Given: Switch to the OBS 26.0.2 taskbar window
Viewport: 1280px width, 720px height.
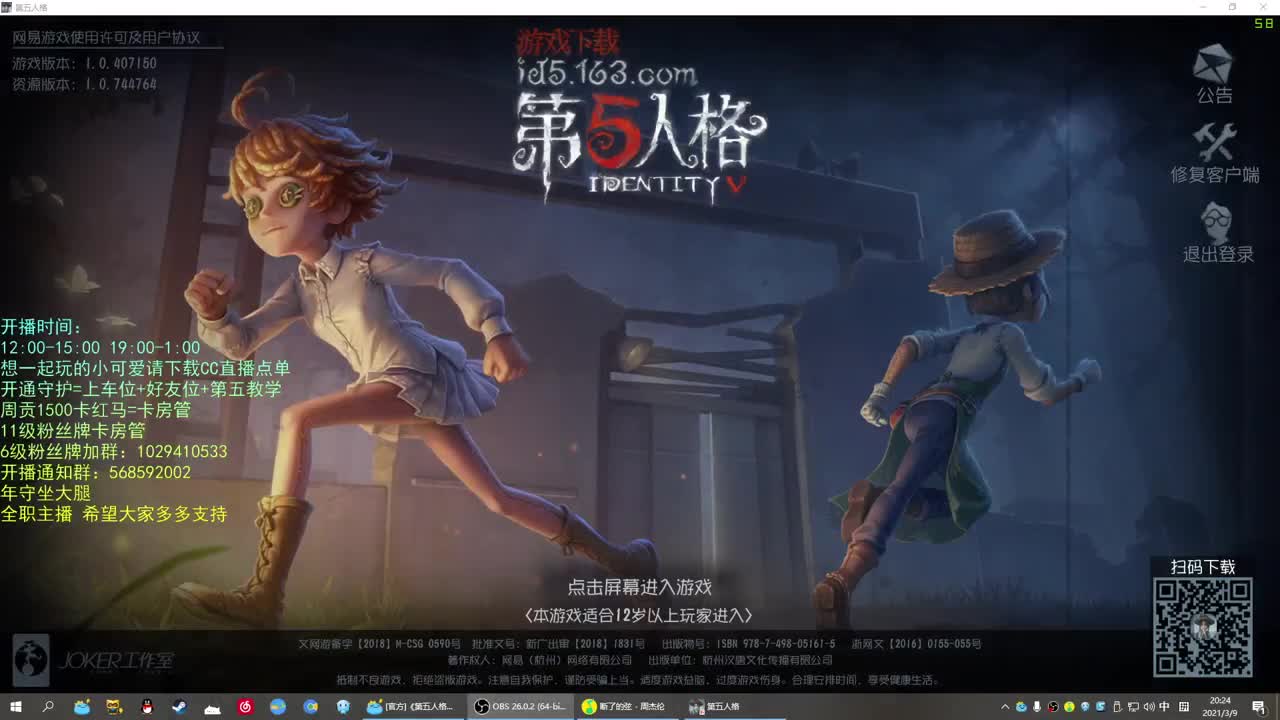Looking at the screenshot, I should click(520, 706).
